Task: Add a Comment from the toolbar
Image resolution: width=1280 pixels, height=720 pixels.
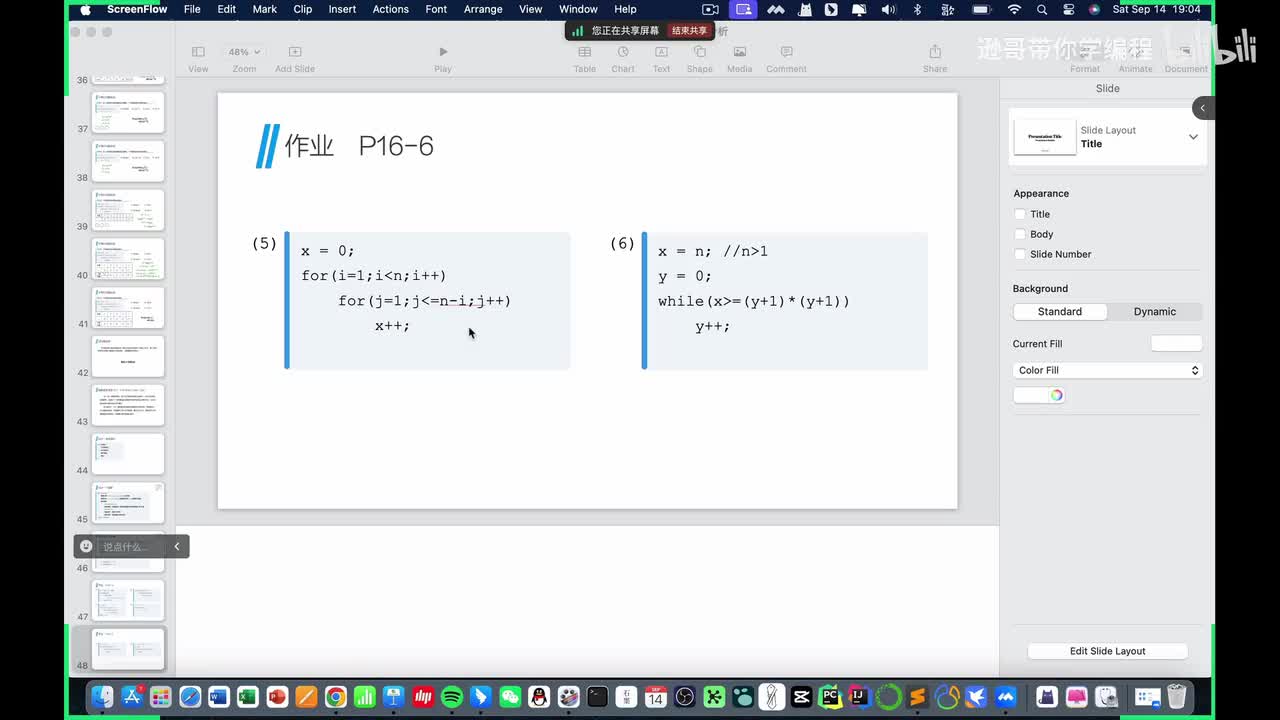Action: click(786, 58)
